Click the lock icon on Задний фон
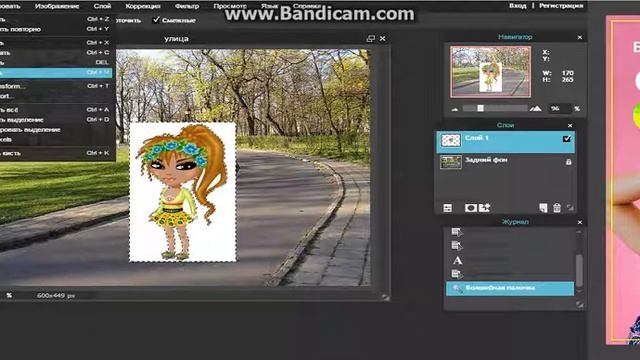640x360 pixels. 569,162
